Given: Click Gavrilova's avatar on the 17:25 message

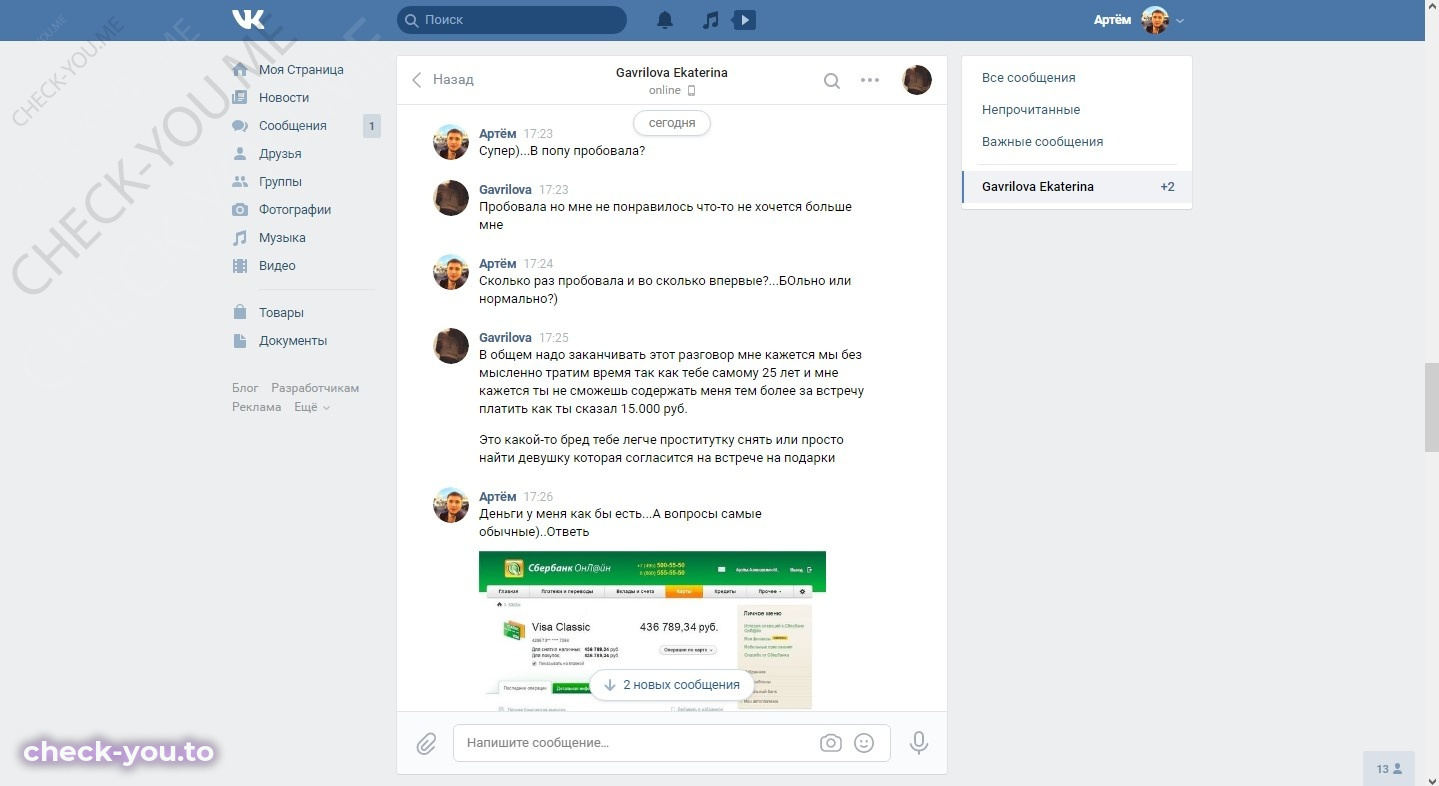Looking at the screenshot, I should pos(451,346).
